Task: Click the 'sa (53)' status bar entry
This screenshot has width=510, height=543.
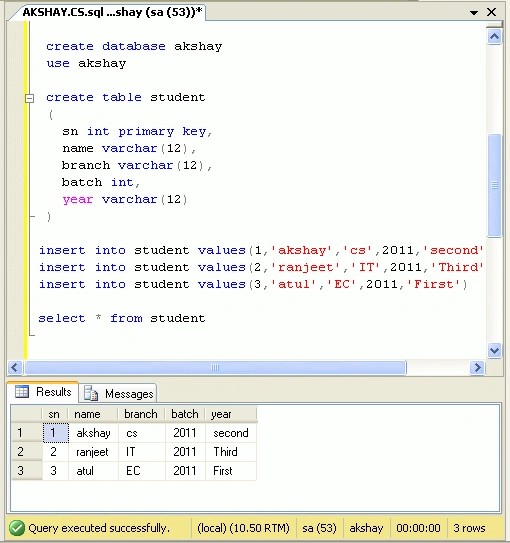Action: point(319,528)
